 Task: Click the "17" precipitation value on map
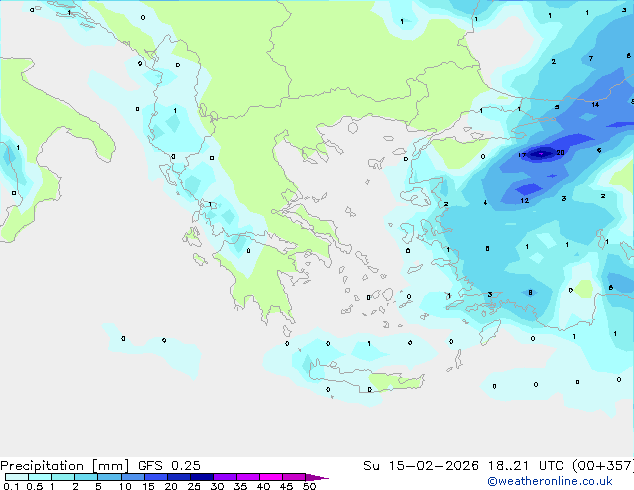(522, 155)
